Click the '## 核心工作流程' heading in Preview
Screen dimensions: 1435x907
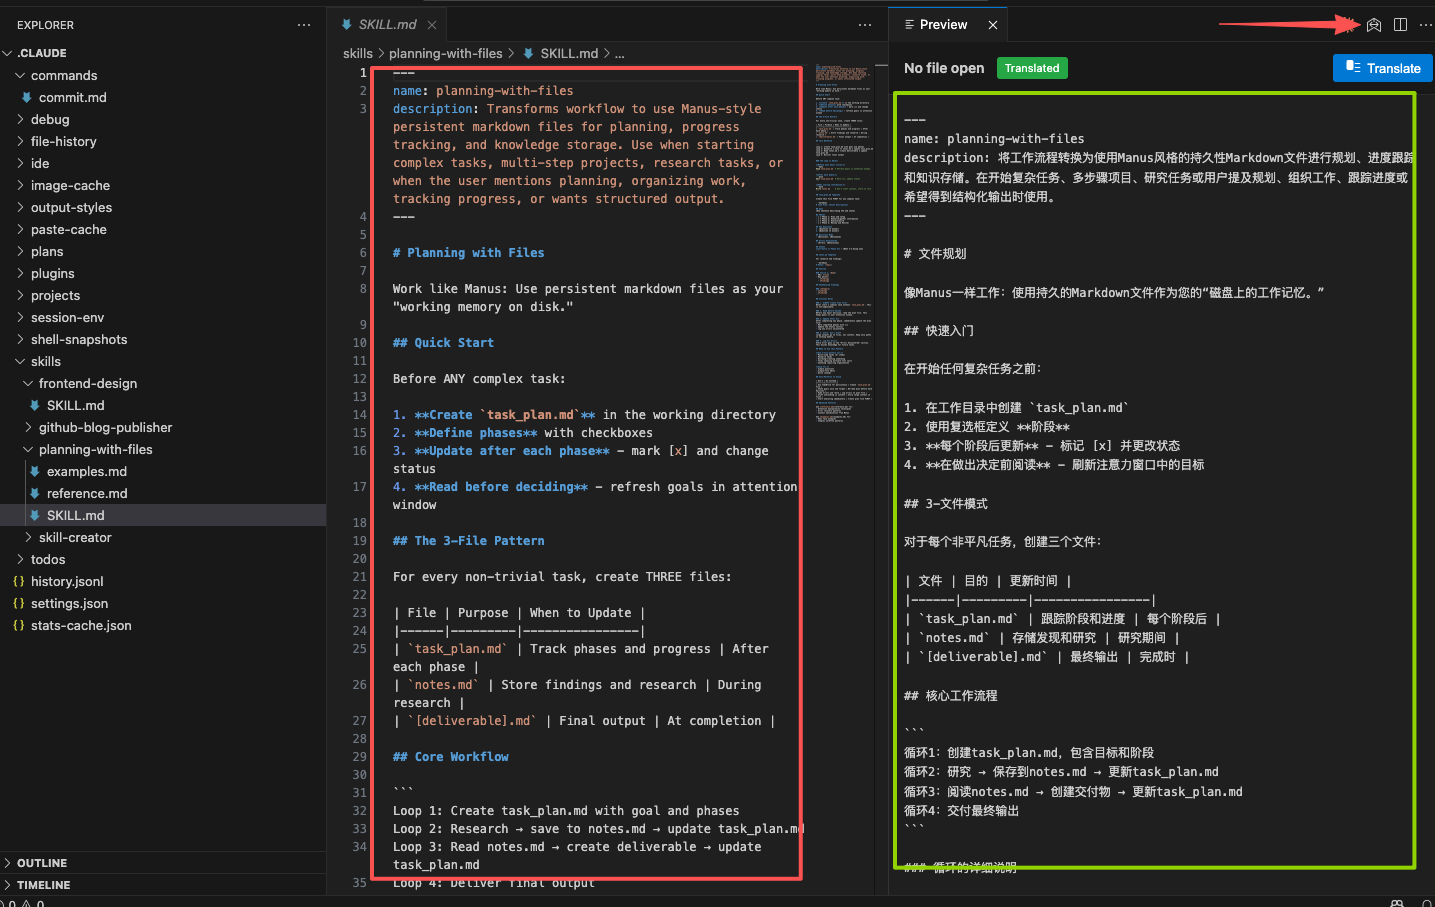[950, 696]
